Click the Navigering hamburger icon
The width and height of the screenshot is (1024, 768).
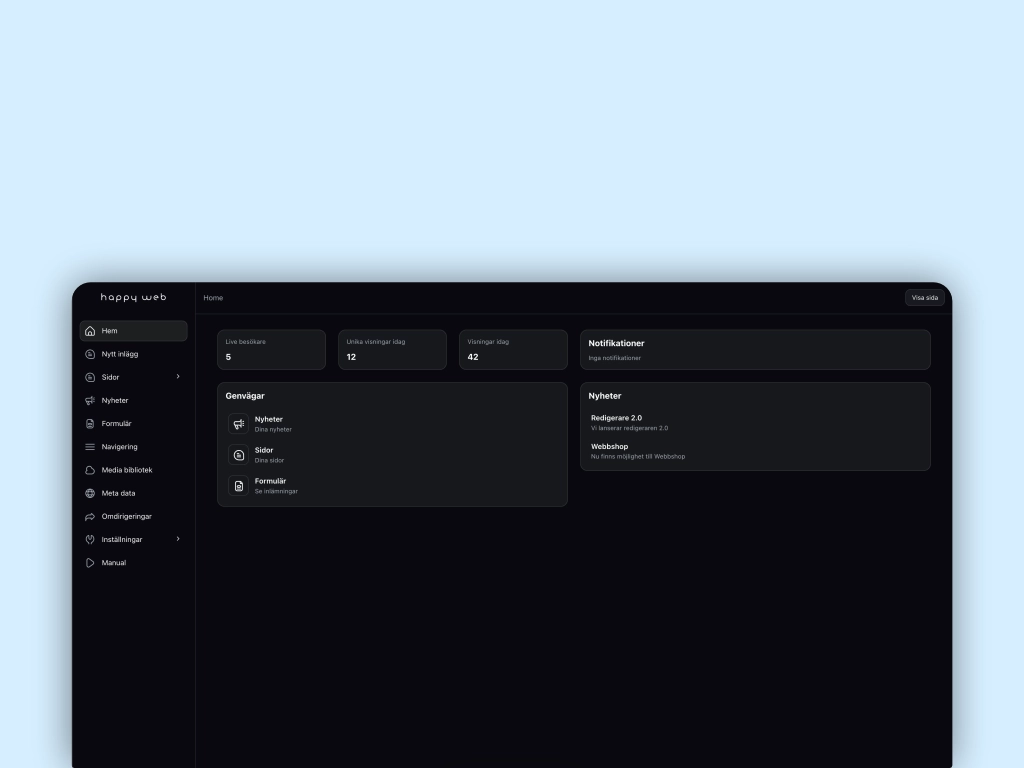click(x=90, y=447)
